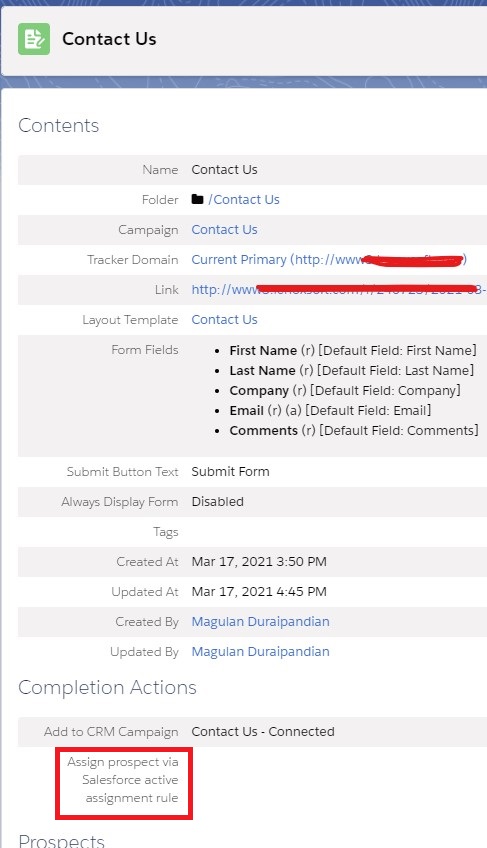Click the green form icon in header
Screen dimensions: 487x848
34,39
